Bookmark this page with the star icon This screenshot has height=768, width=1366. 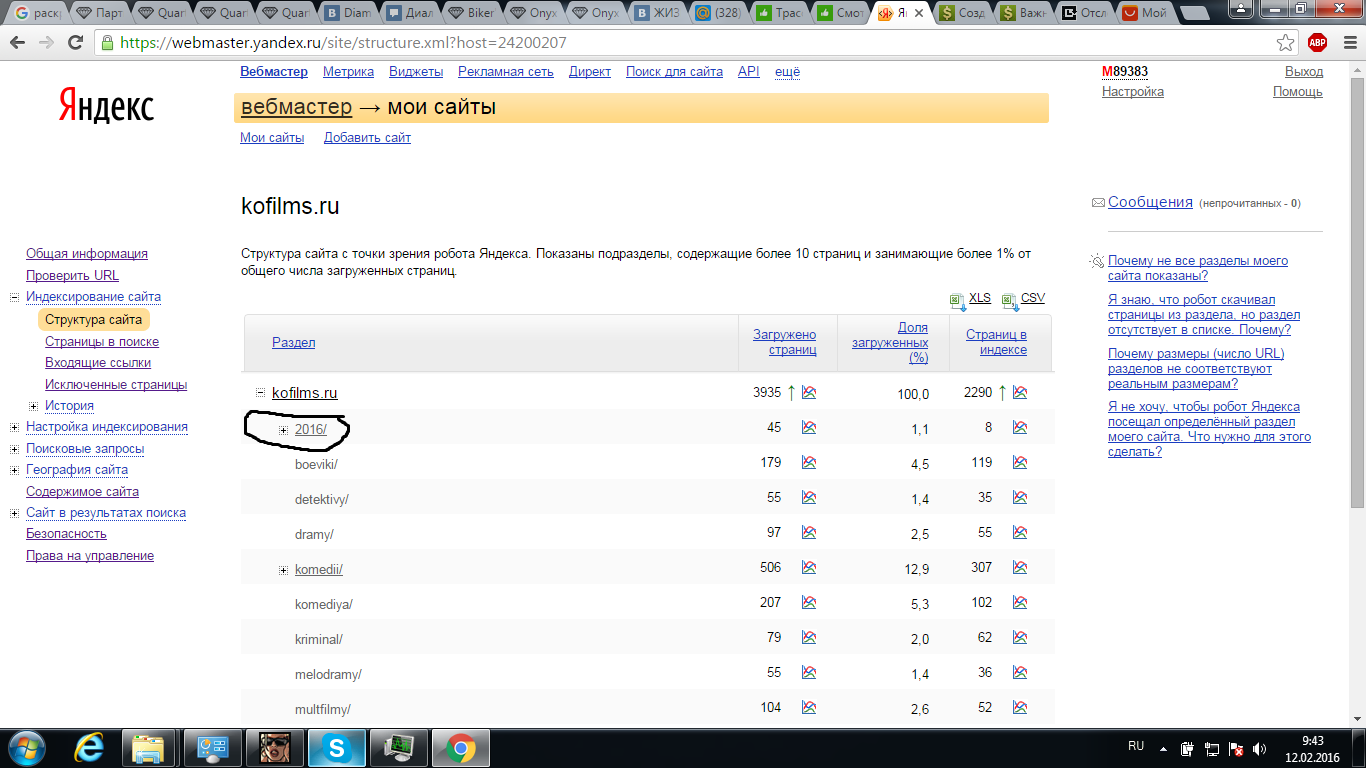coord(1286,43)
